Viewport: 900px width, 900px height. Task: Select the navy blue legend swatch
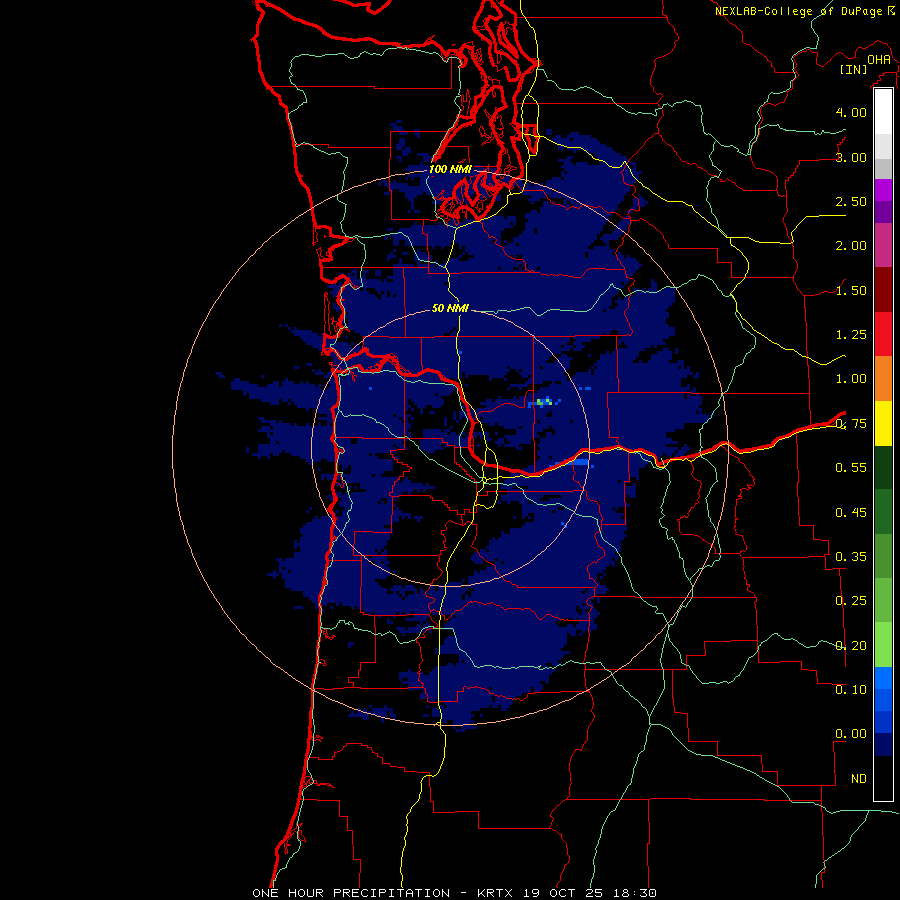[883, 744]
